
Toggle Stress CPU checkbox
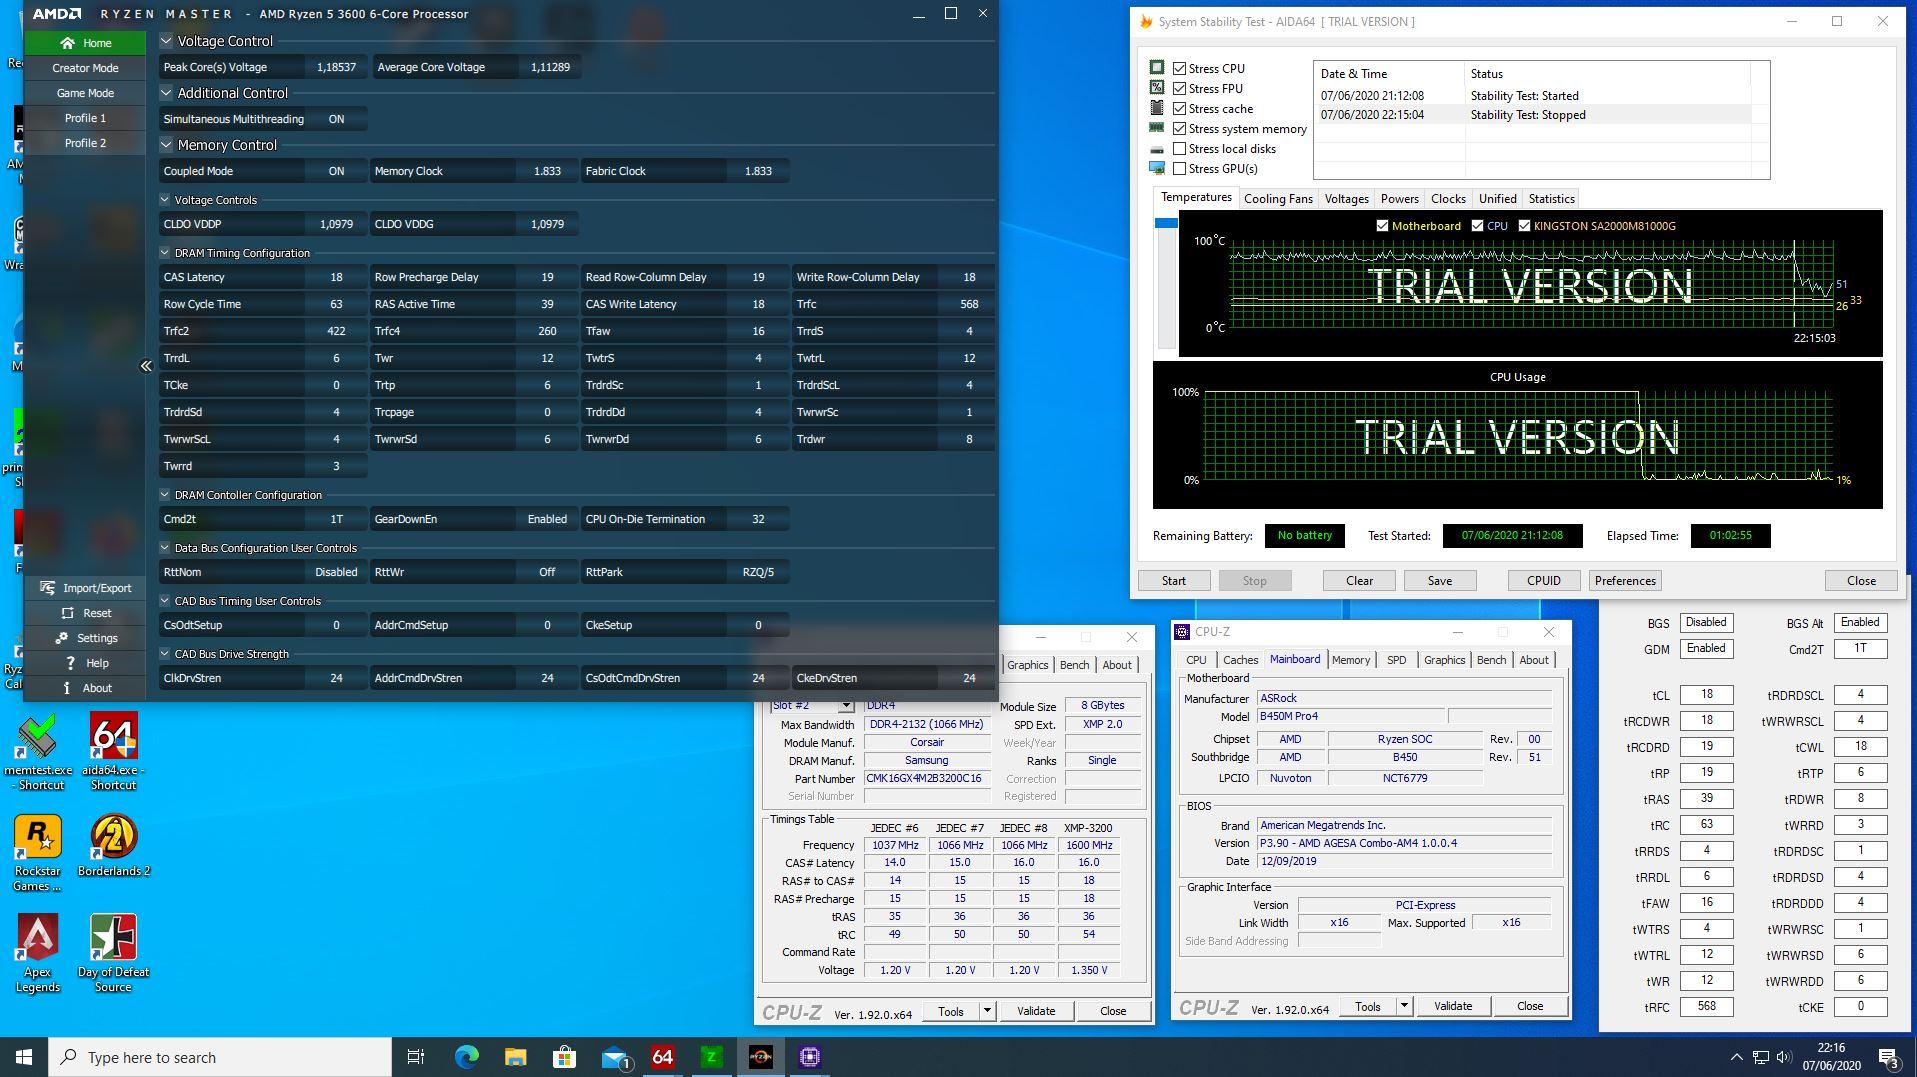(x=1180, y=68)
